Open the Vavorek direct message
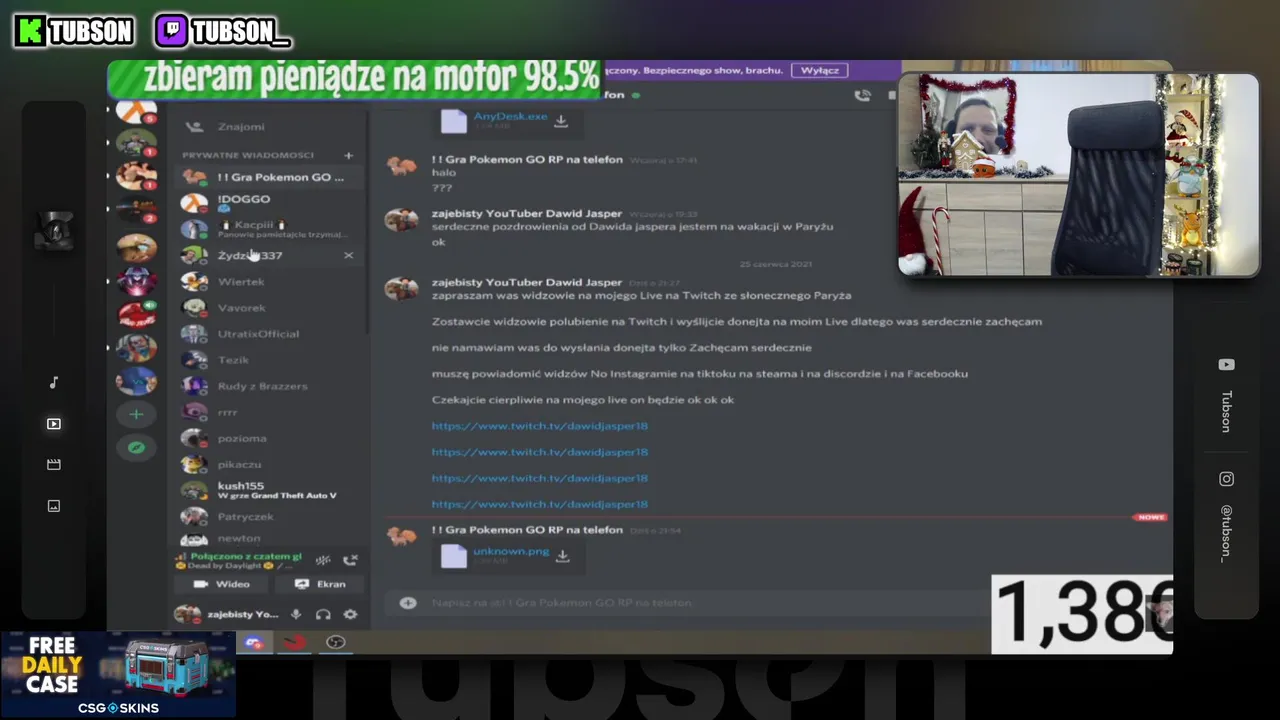1280x720 pixels. pyautogui.click(x=268, y=308)
